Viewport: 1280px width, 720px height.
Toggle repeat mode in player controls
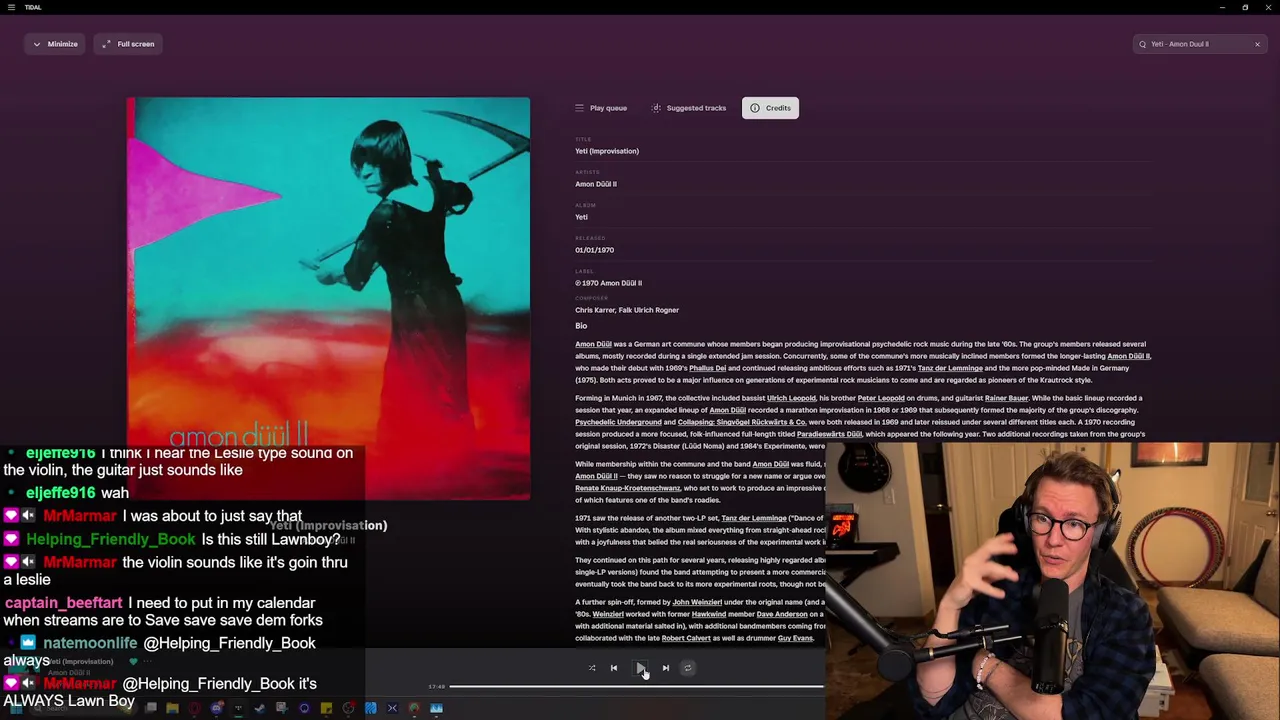pos(688,668)
